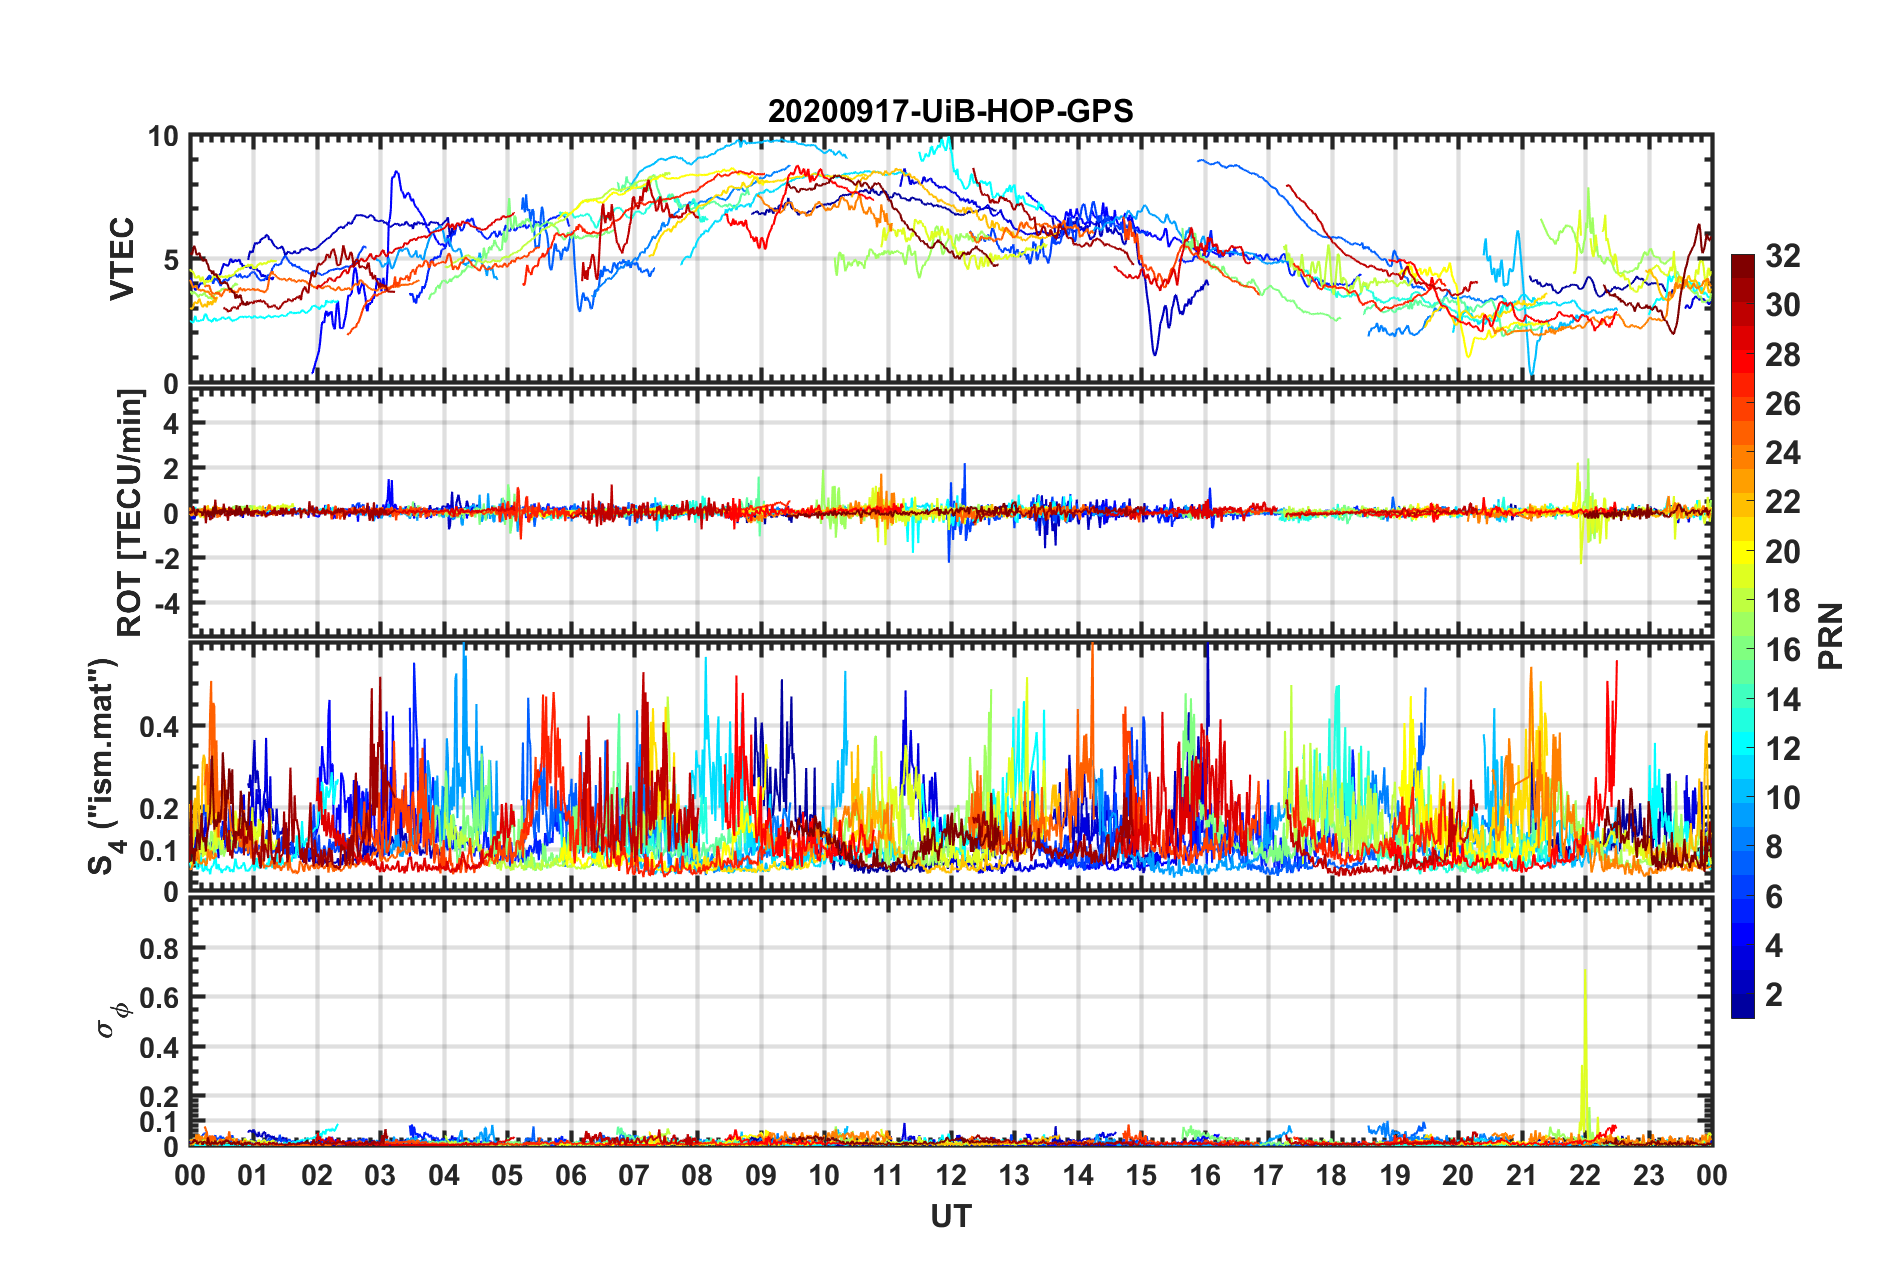
Task: Click the 12 tick on the UT axis
Action: point(951,1175)
